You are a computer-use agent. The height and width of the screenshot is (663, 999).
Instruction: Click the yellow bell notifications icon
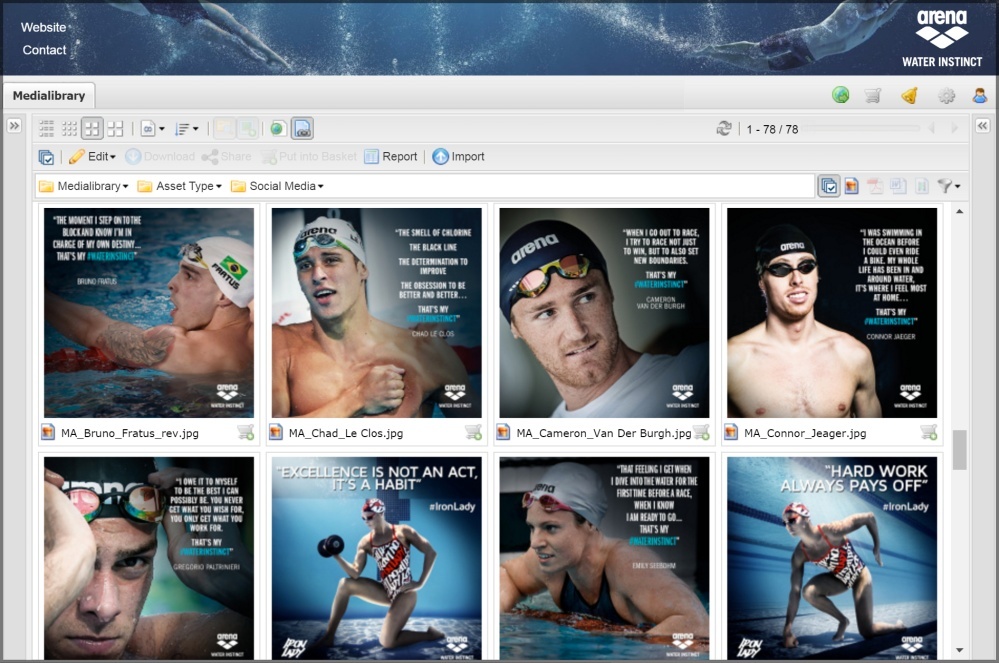[x=910, y=96]
